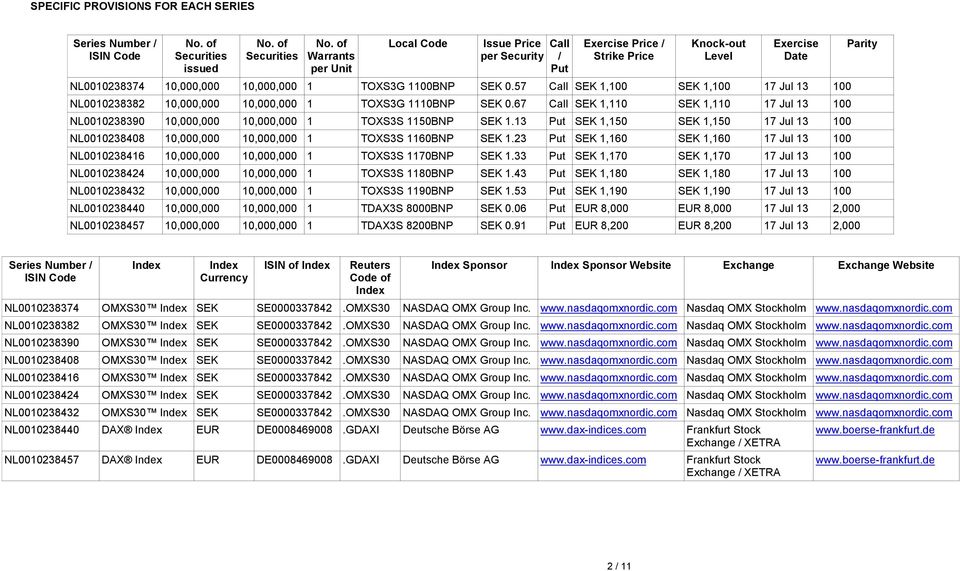
Task: Select local code TOXS3S 1160BNP
Action: click(x=407, y=138)
